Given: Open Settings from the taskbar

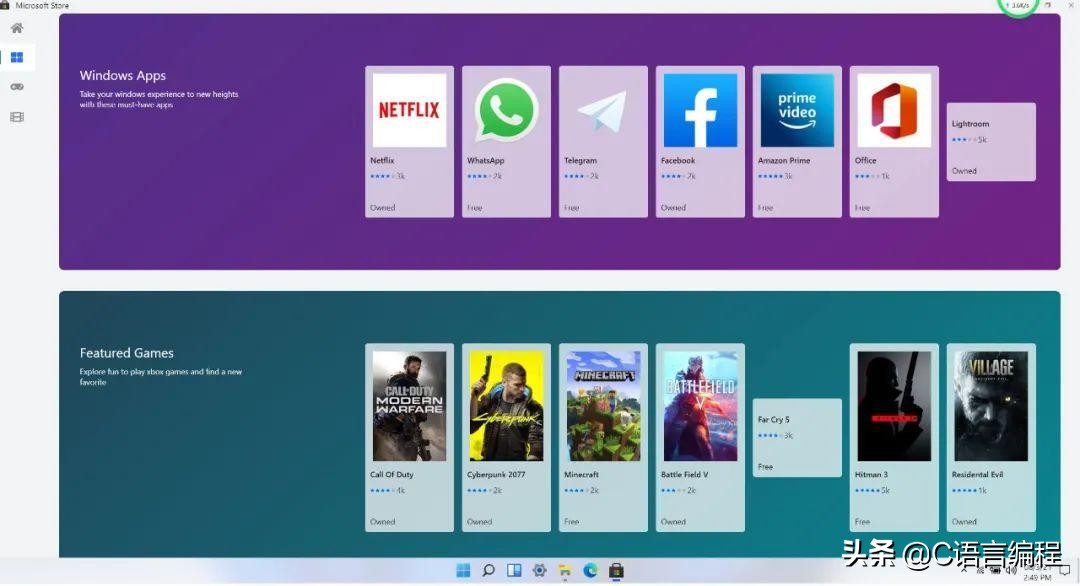Looking at the screenshot, I should (540, 570).
